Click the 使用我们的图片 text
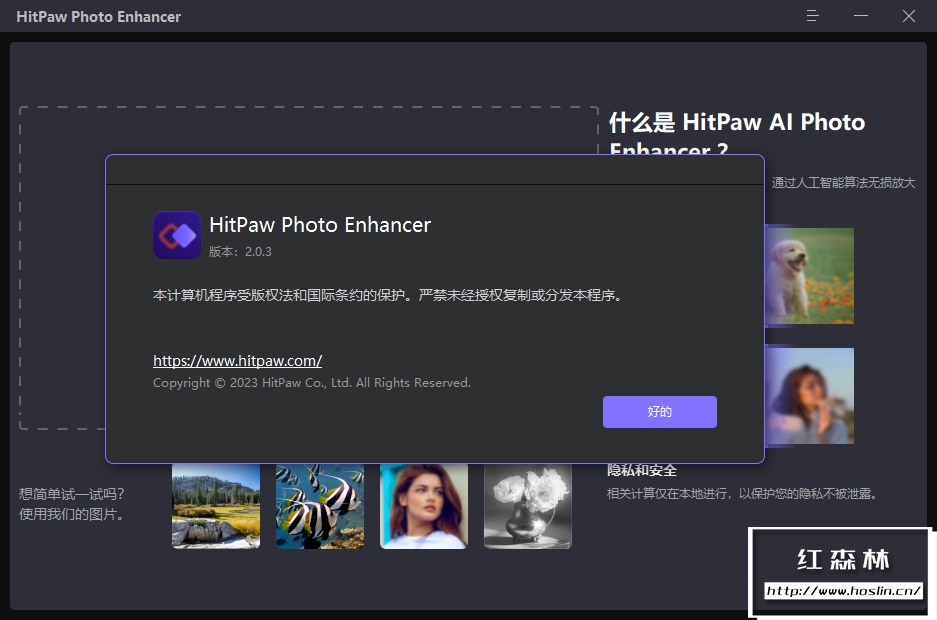 pyautogui.click(x=72, y=514)
